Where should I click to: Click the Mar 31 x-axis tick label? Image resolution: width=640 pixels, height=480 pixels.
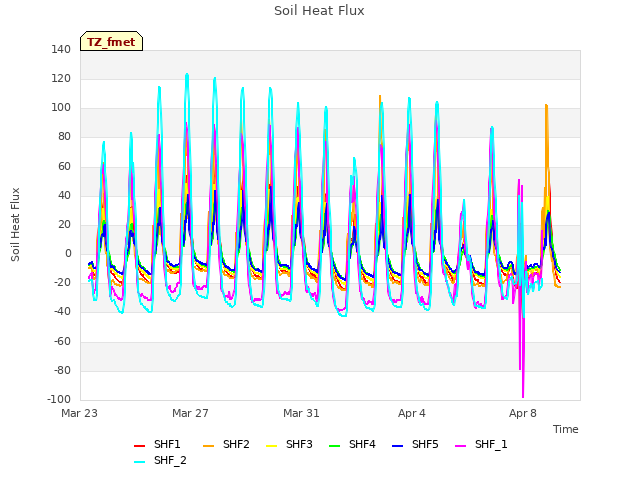pyautogui.click(x=301, y=413)
